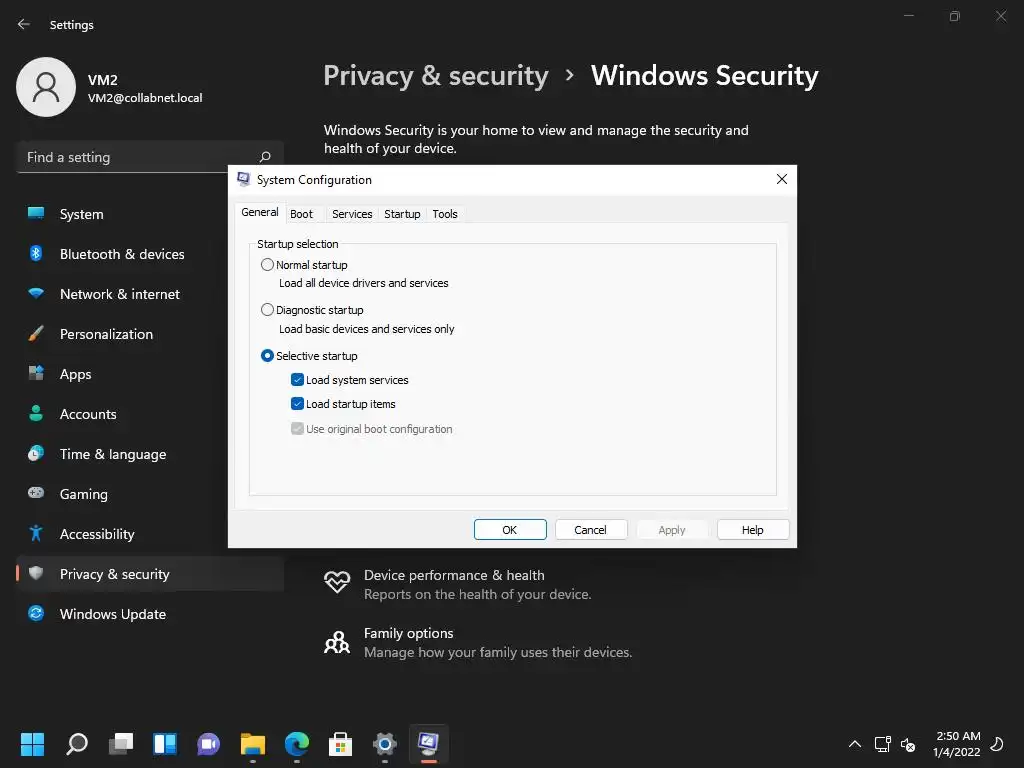
Task: Select the Normal startup option
Action: pos(267,264)
